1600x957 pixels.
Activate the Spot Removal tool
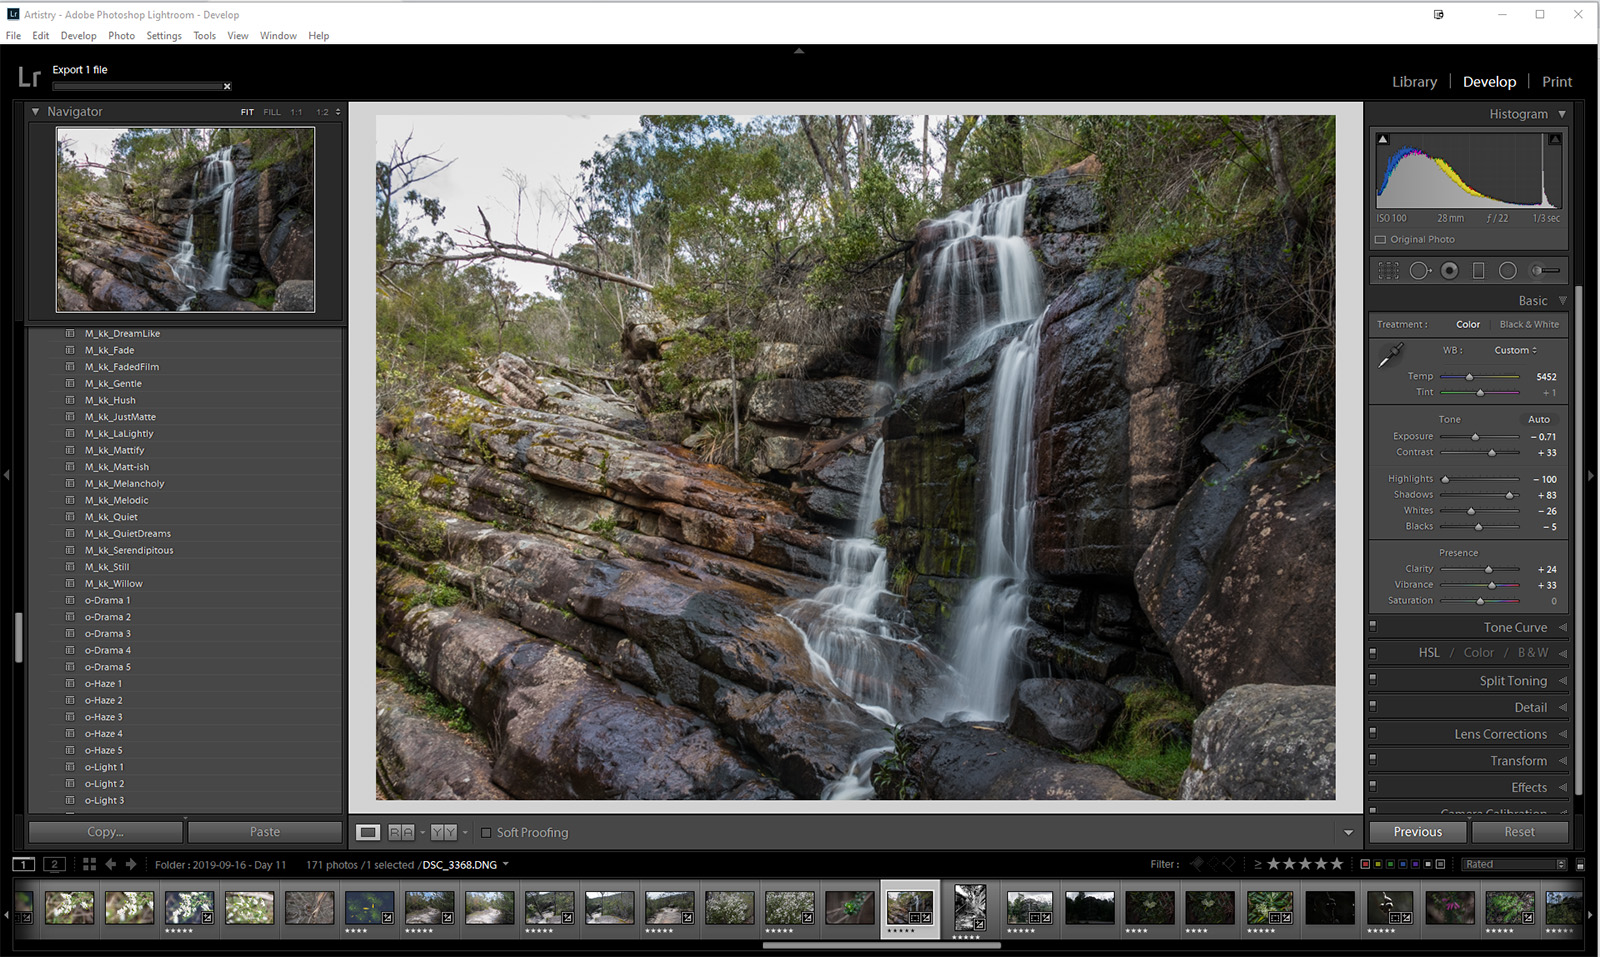pyautogui.click(x=1419, y=270)
